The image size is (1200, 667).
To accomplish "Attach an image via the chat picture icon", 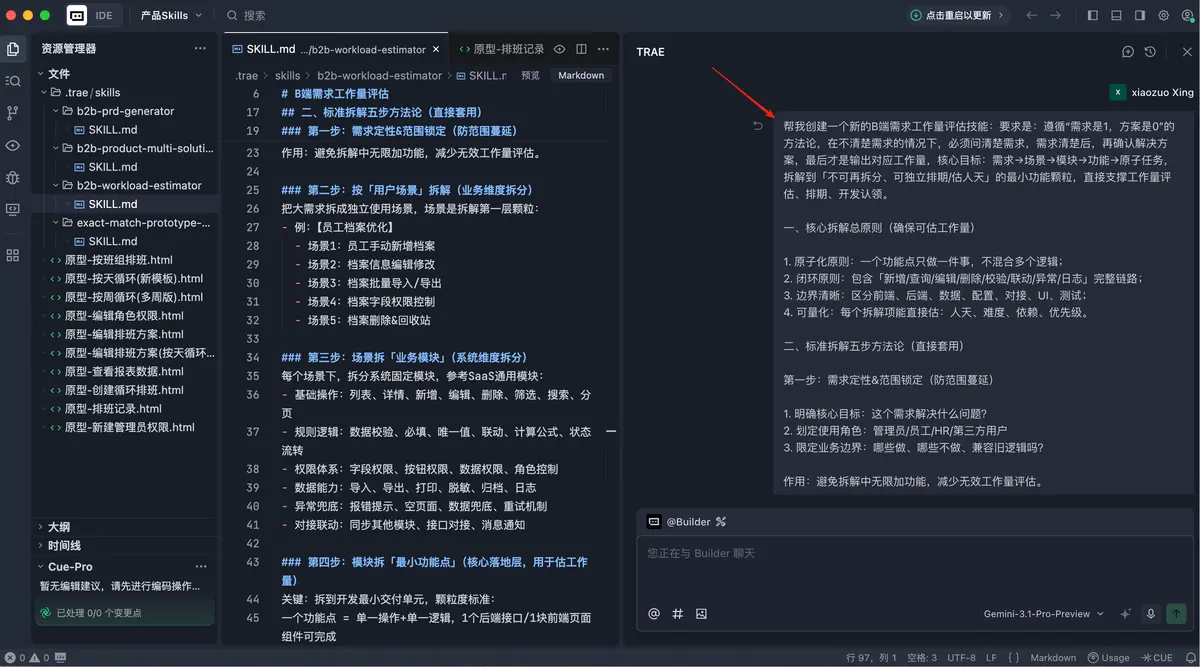I will click(701, 614).
